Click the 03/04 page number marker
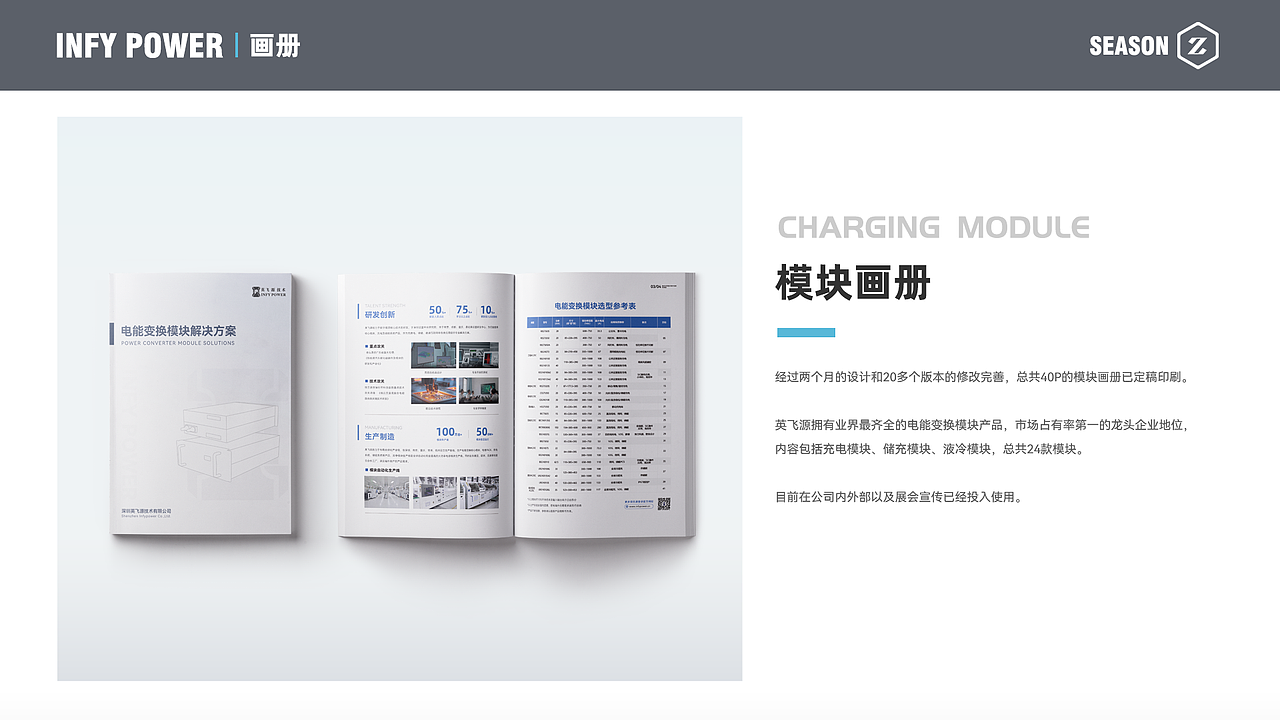This screenshot has height=720, width=1280. tap(653, 285)
